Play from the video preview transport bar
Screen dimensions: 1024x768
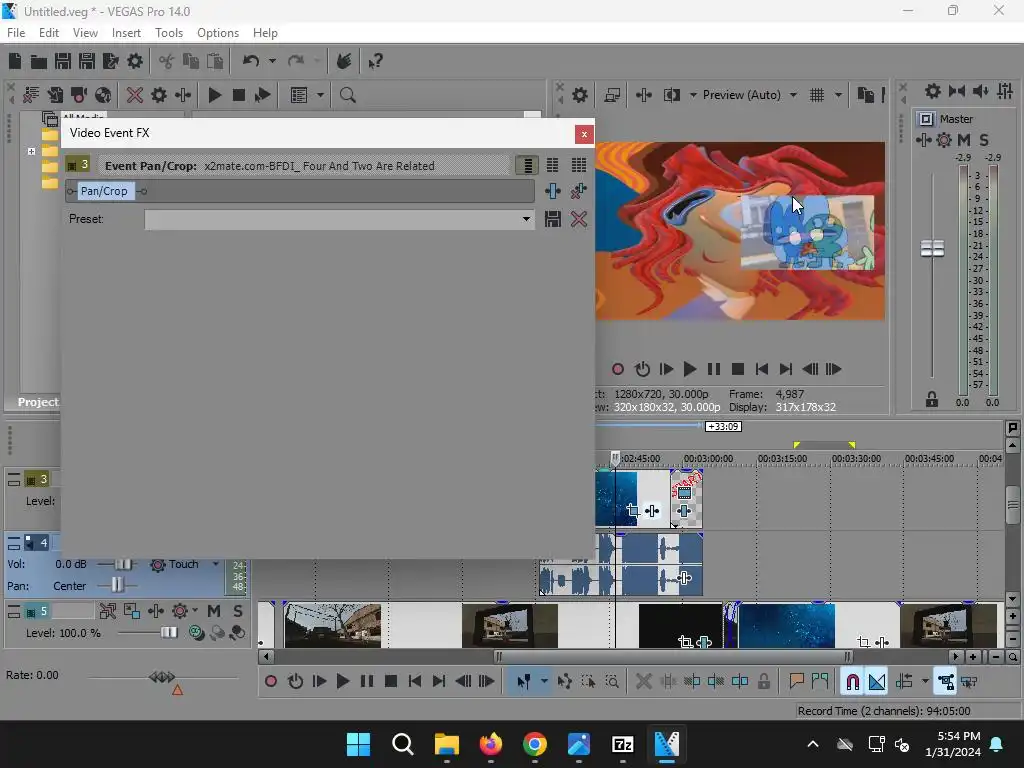690,370
